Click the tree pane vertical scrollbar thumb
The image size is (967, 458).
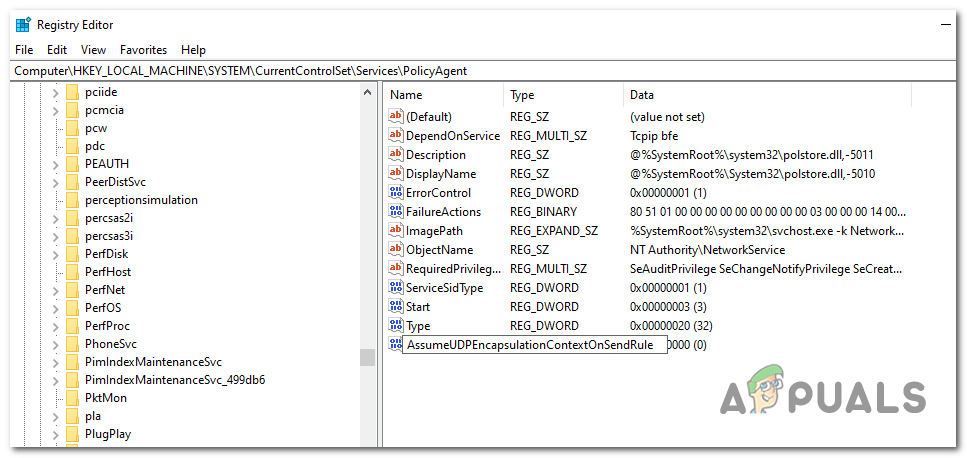click(367, 358)
